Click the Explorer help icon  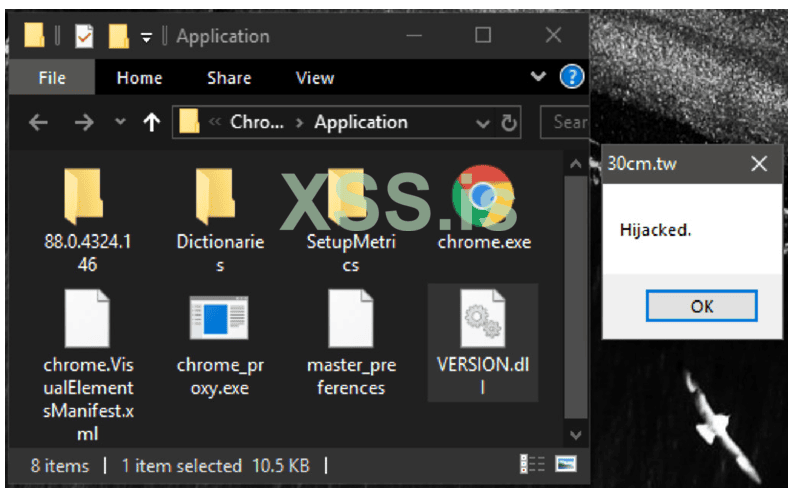572,77
